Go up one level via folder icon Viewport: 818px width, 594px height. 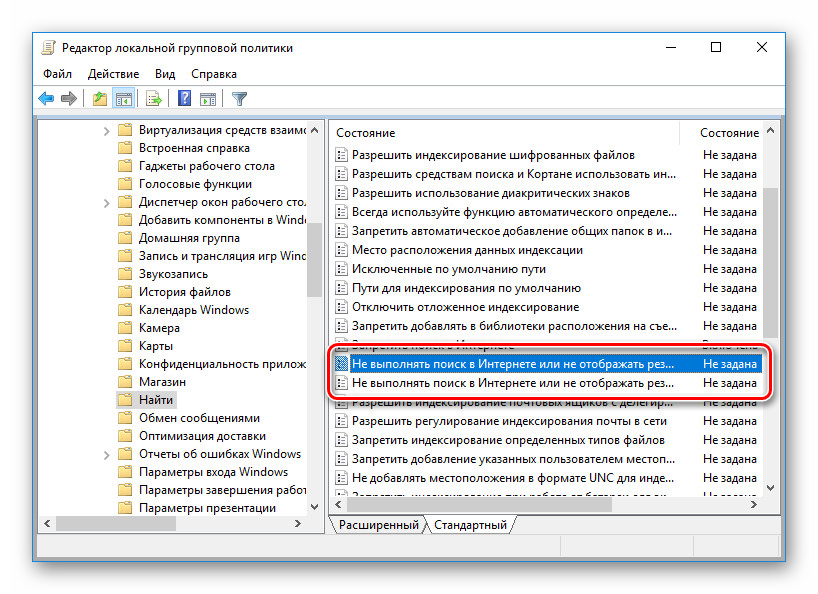100,98
